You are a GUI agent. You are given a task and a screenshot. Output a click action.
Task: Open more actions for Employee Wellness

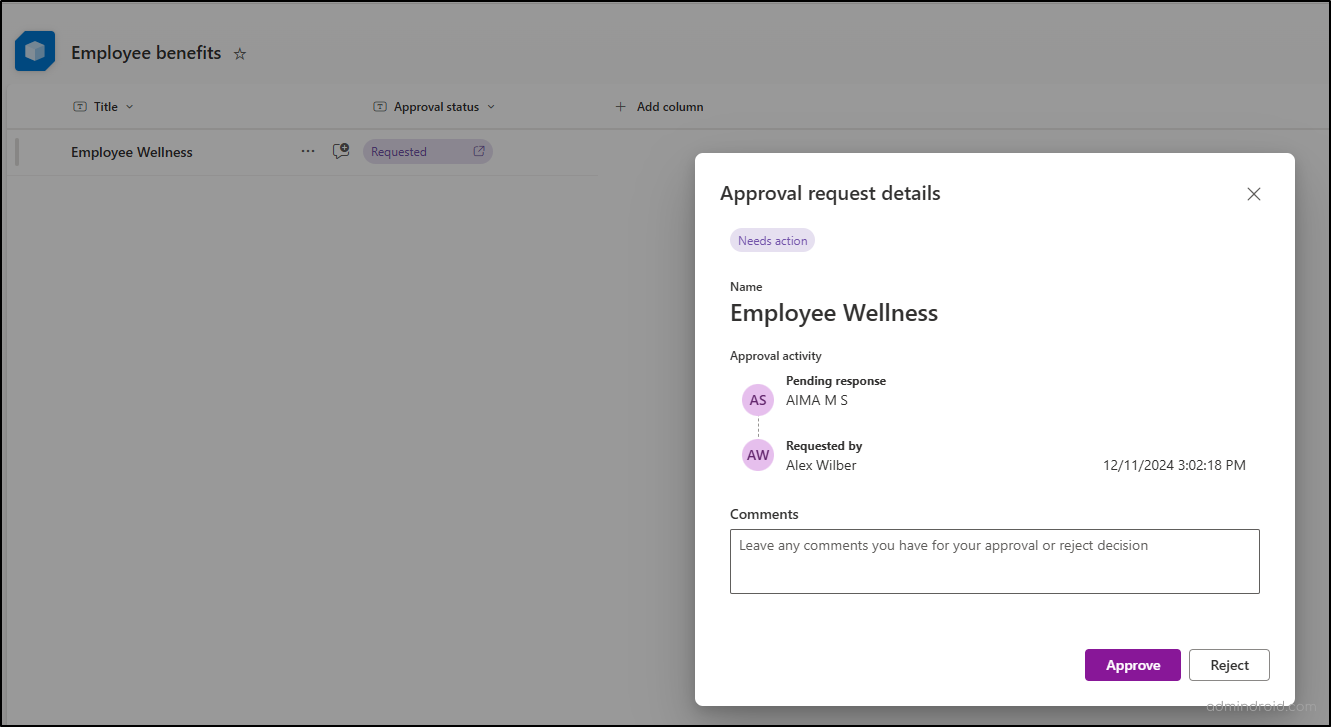pyautogui.click(x=307, y=151)
